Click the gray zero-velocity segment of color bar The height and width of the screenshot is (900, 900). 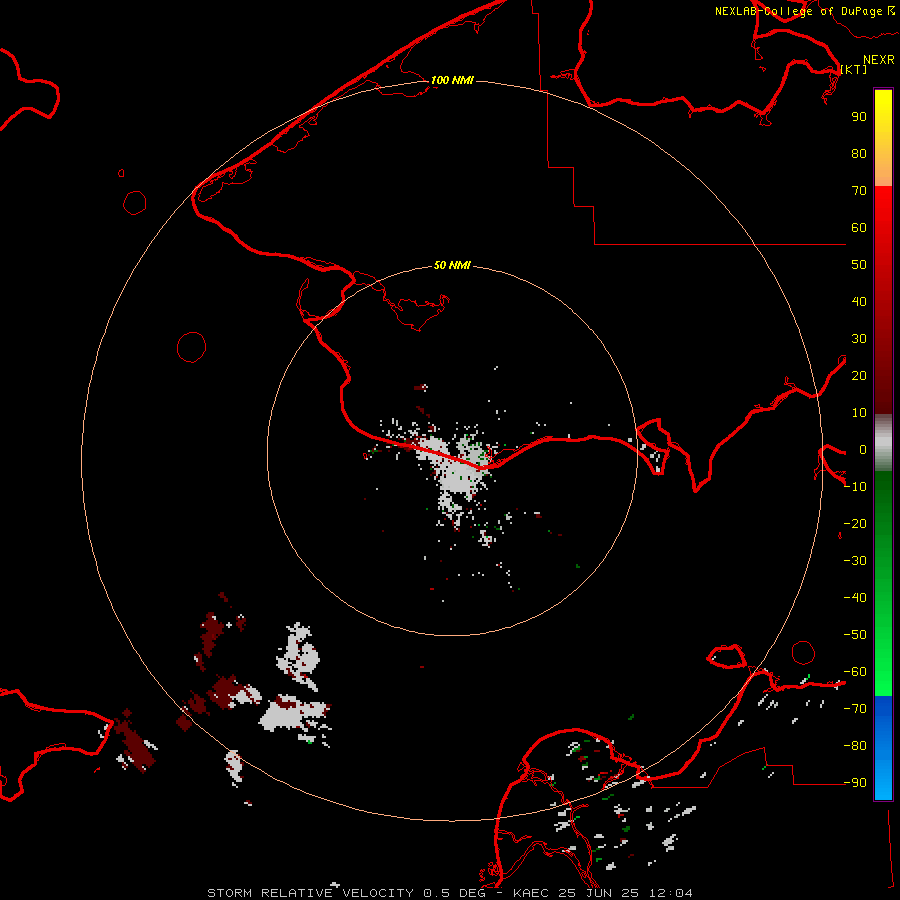tap(883, 443)
